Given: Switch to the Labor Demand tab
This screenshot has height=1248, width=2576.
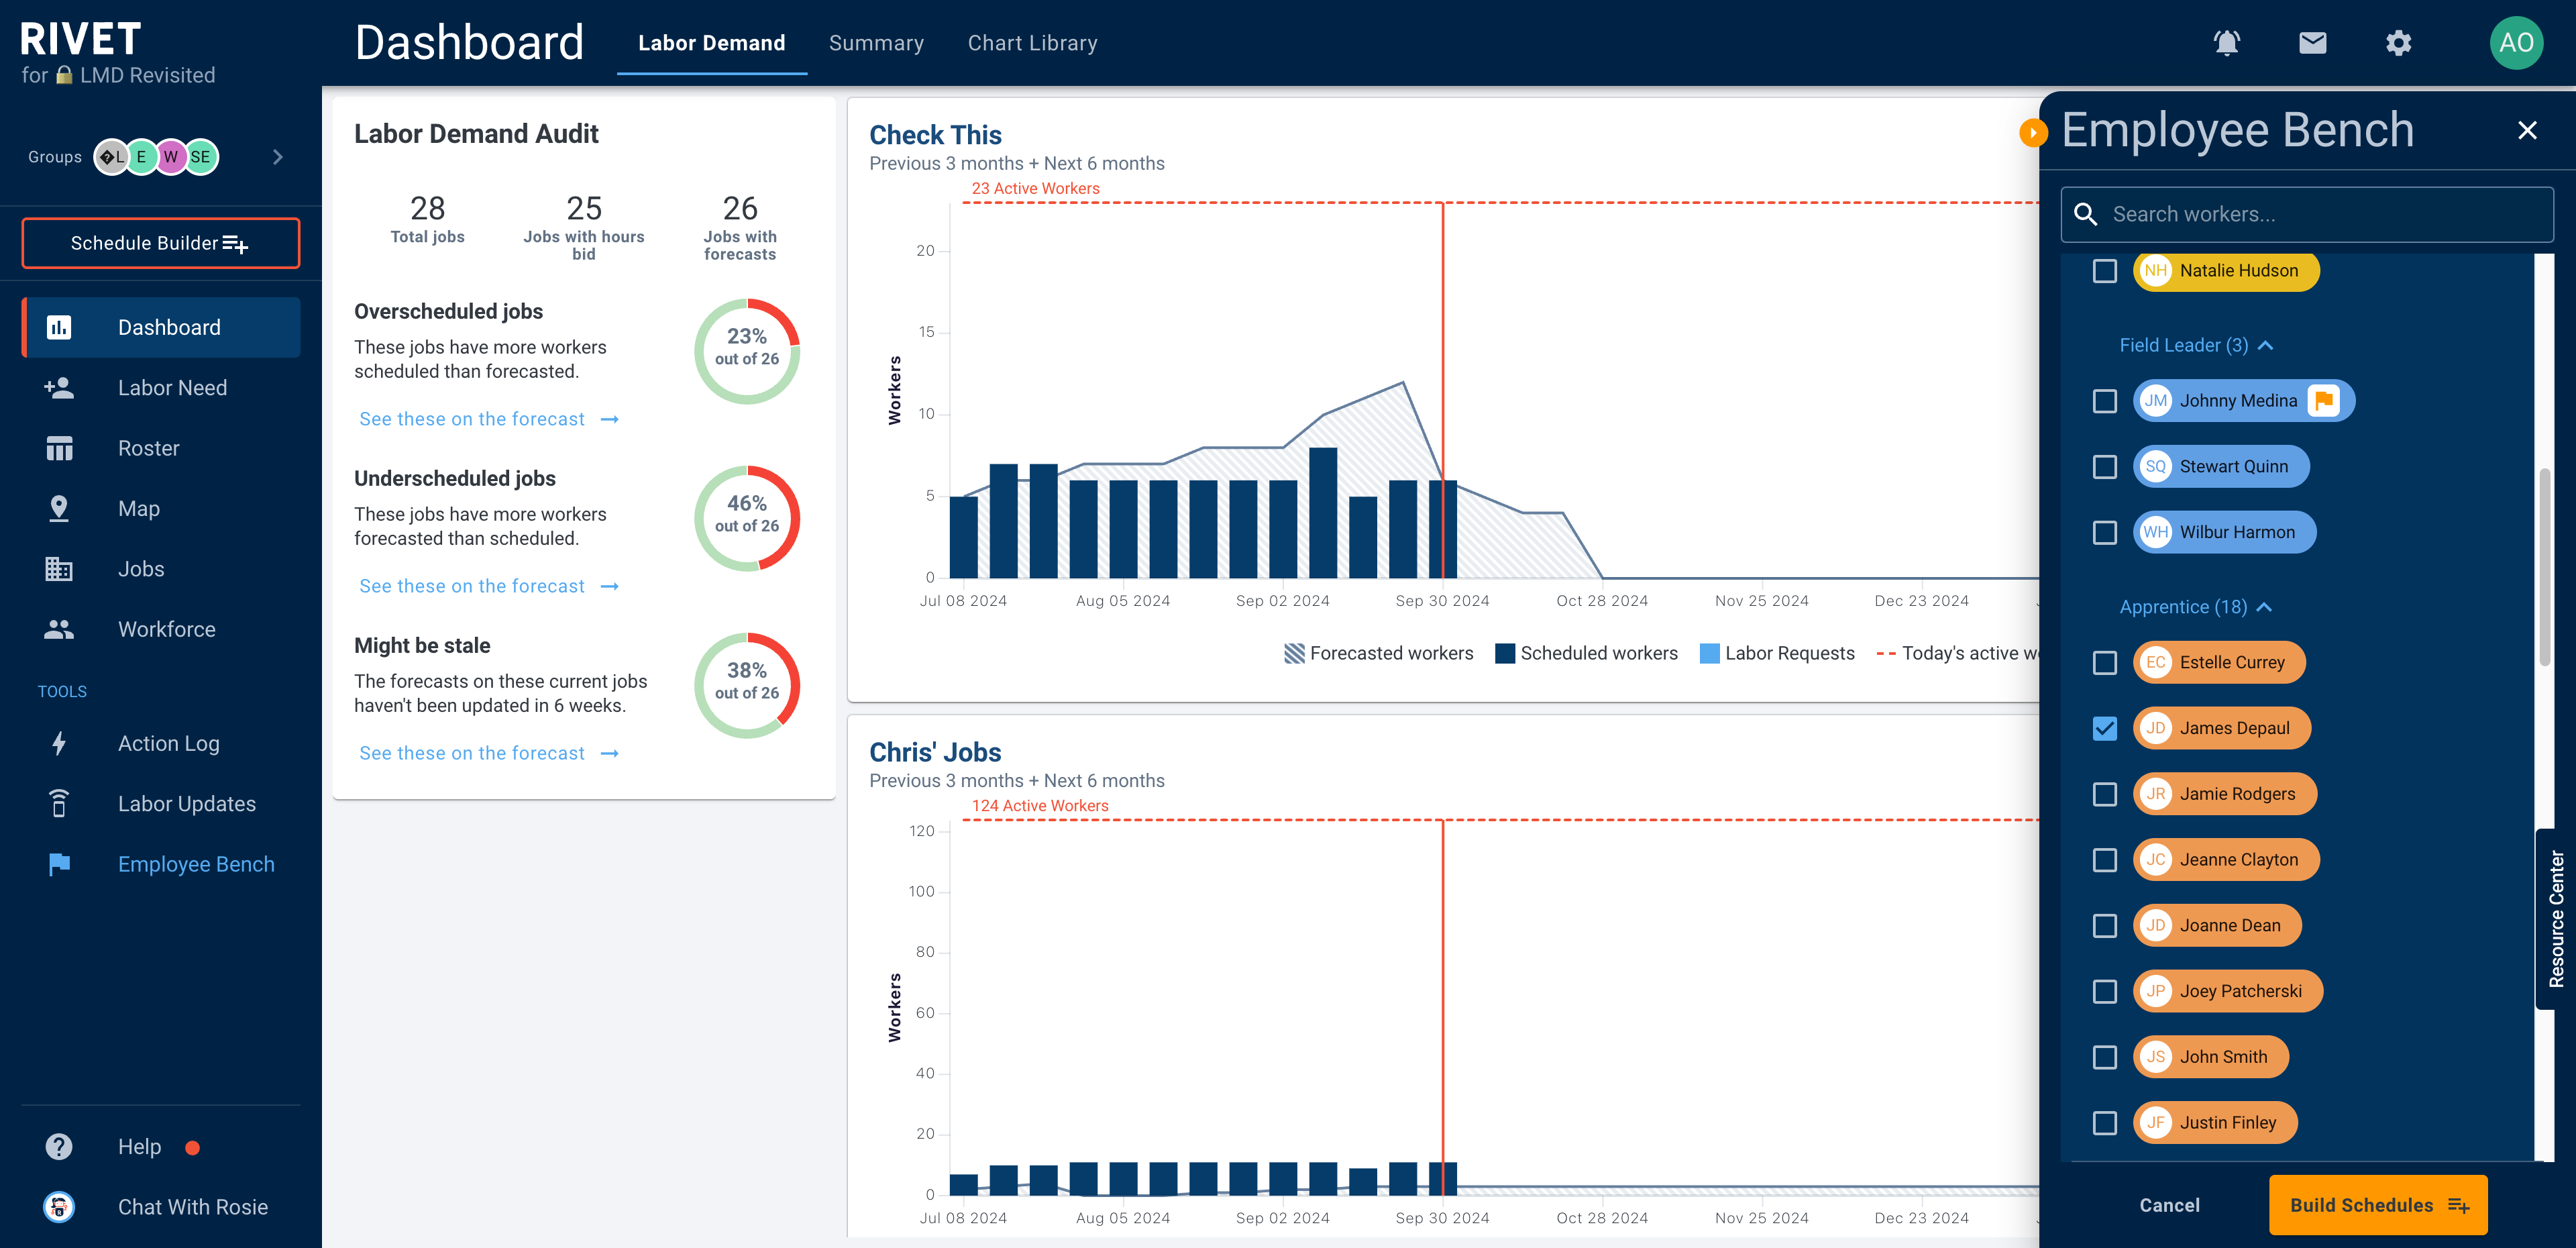Looking at the screenshot, I should click(x=711, y=43).
